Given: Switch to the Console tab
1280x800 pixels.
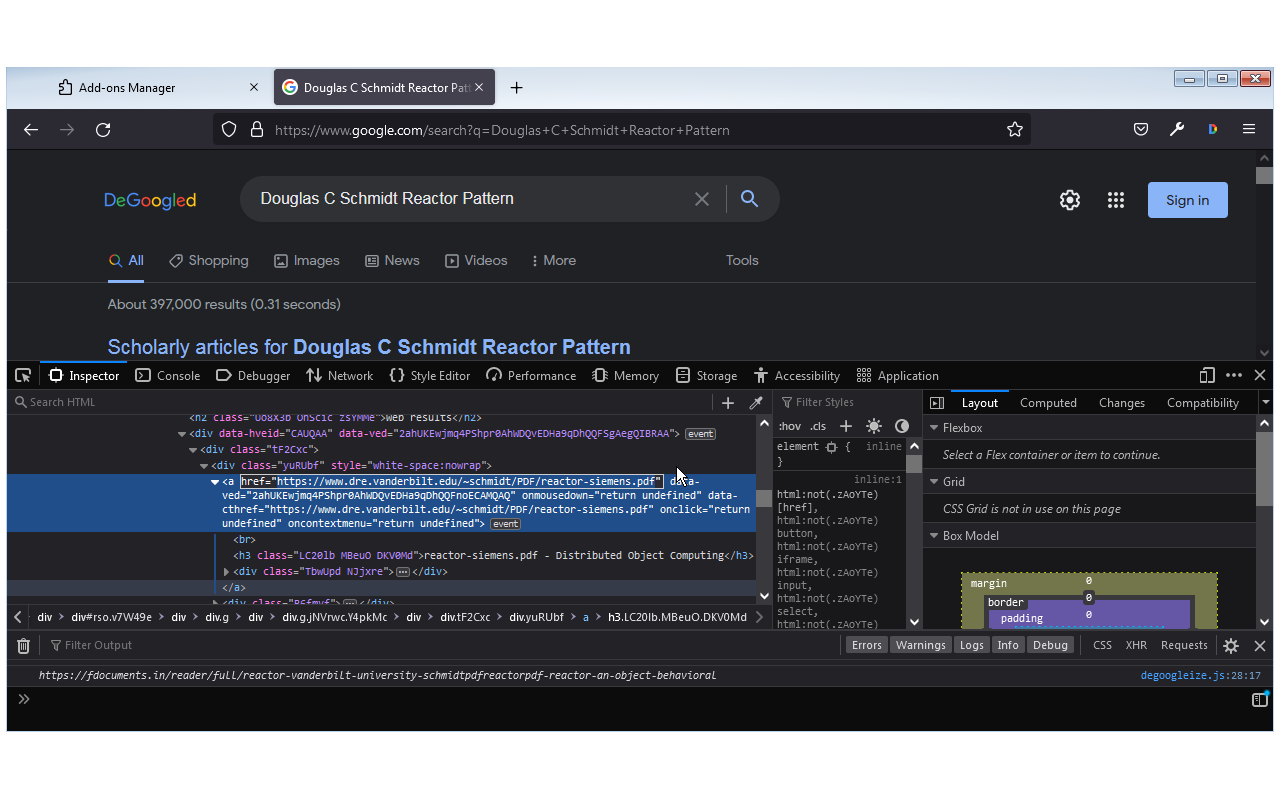Looking at the screenshot, I should 168,376.
